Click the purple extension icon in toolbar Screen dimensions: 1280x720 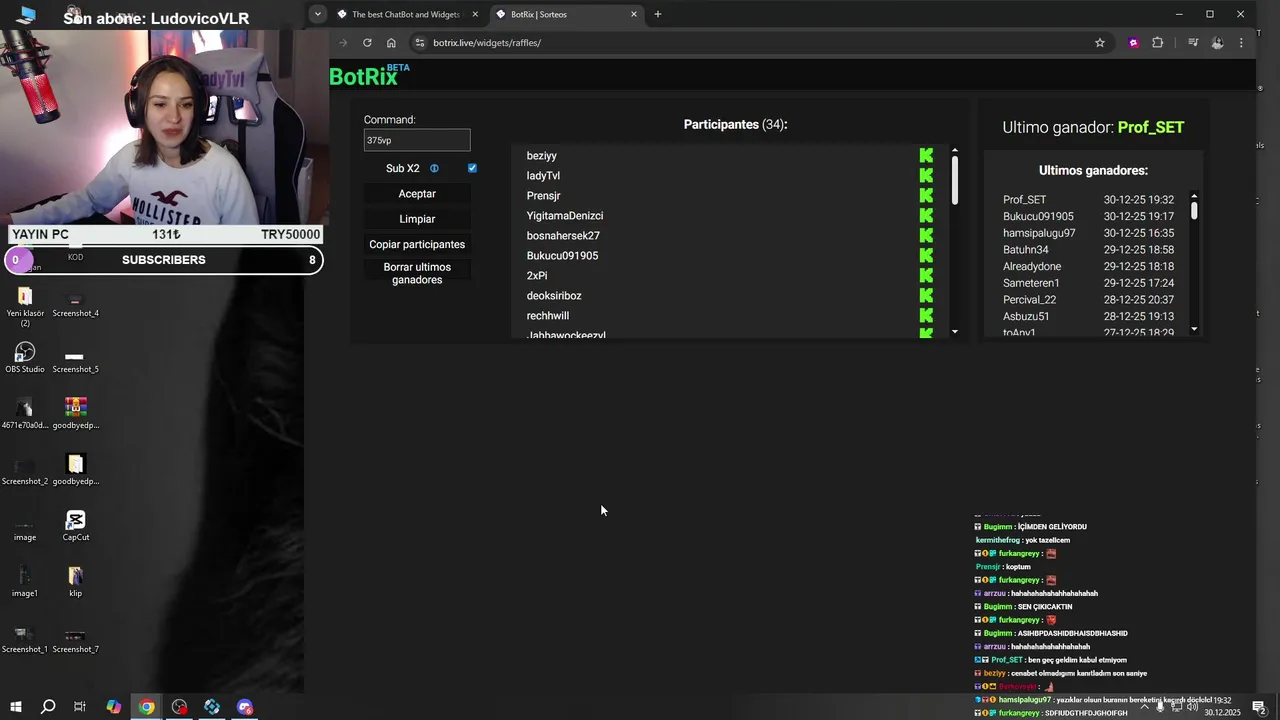tap(1133, 43)
